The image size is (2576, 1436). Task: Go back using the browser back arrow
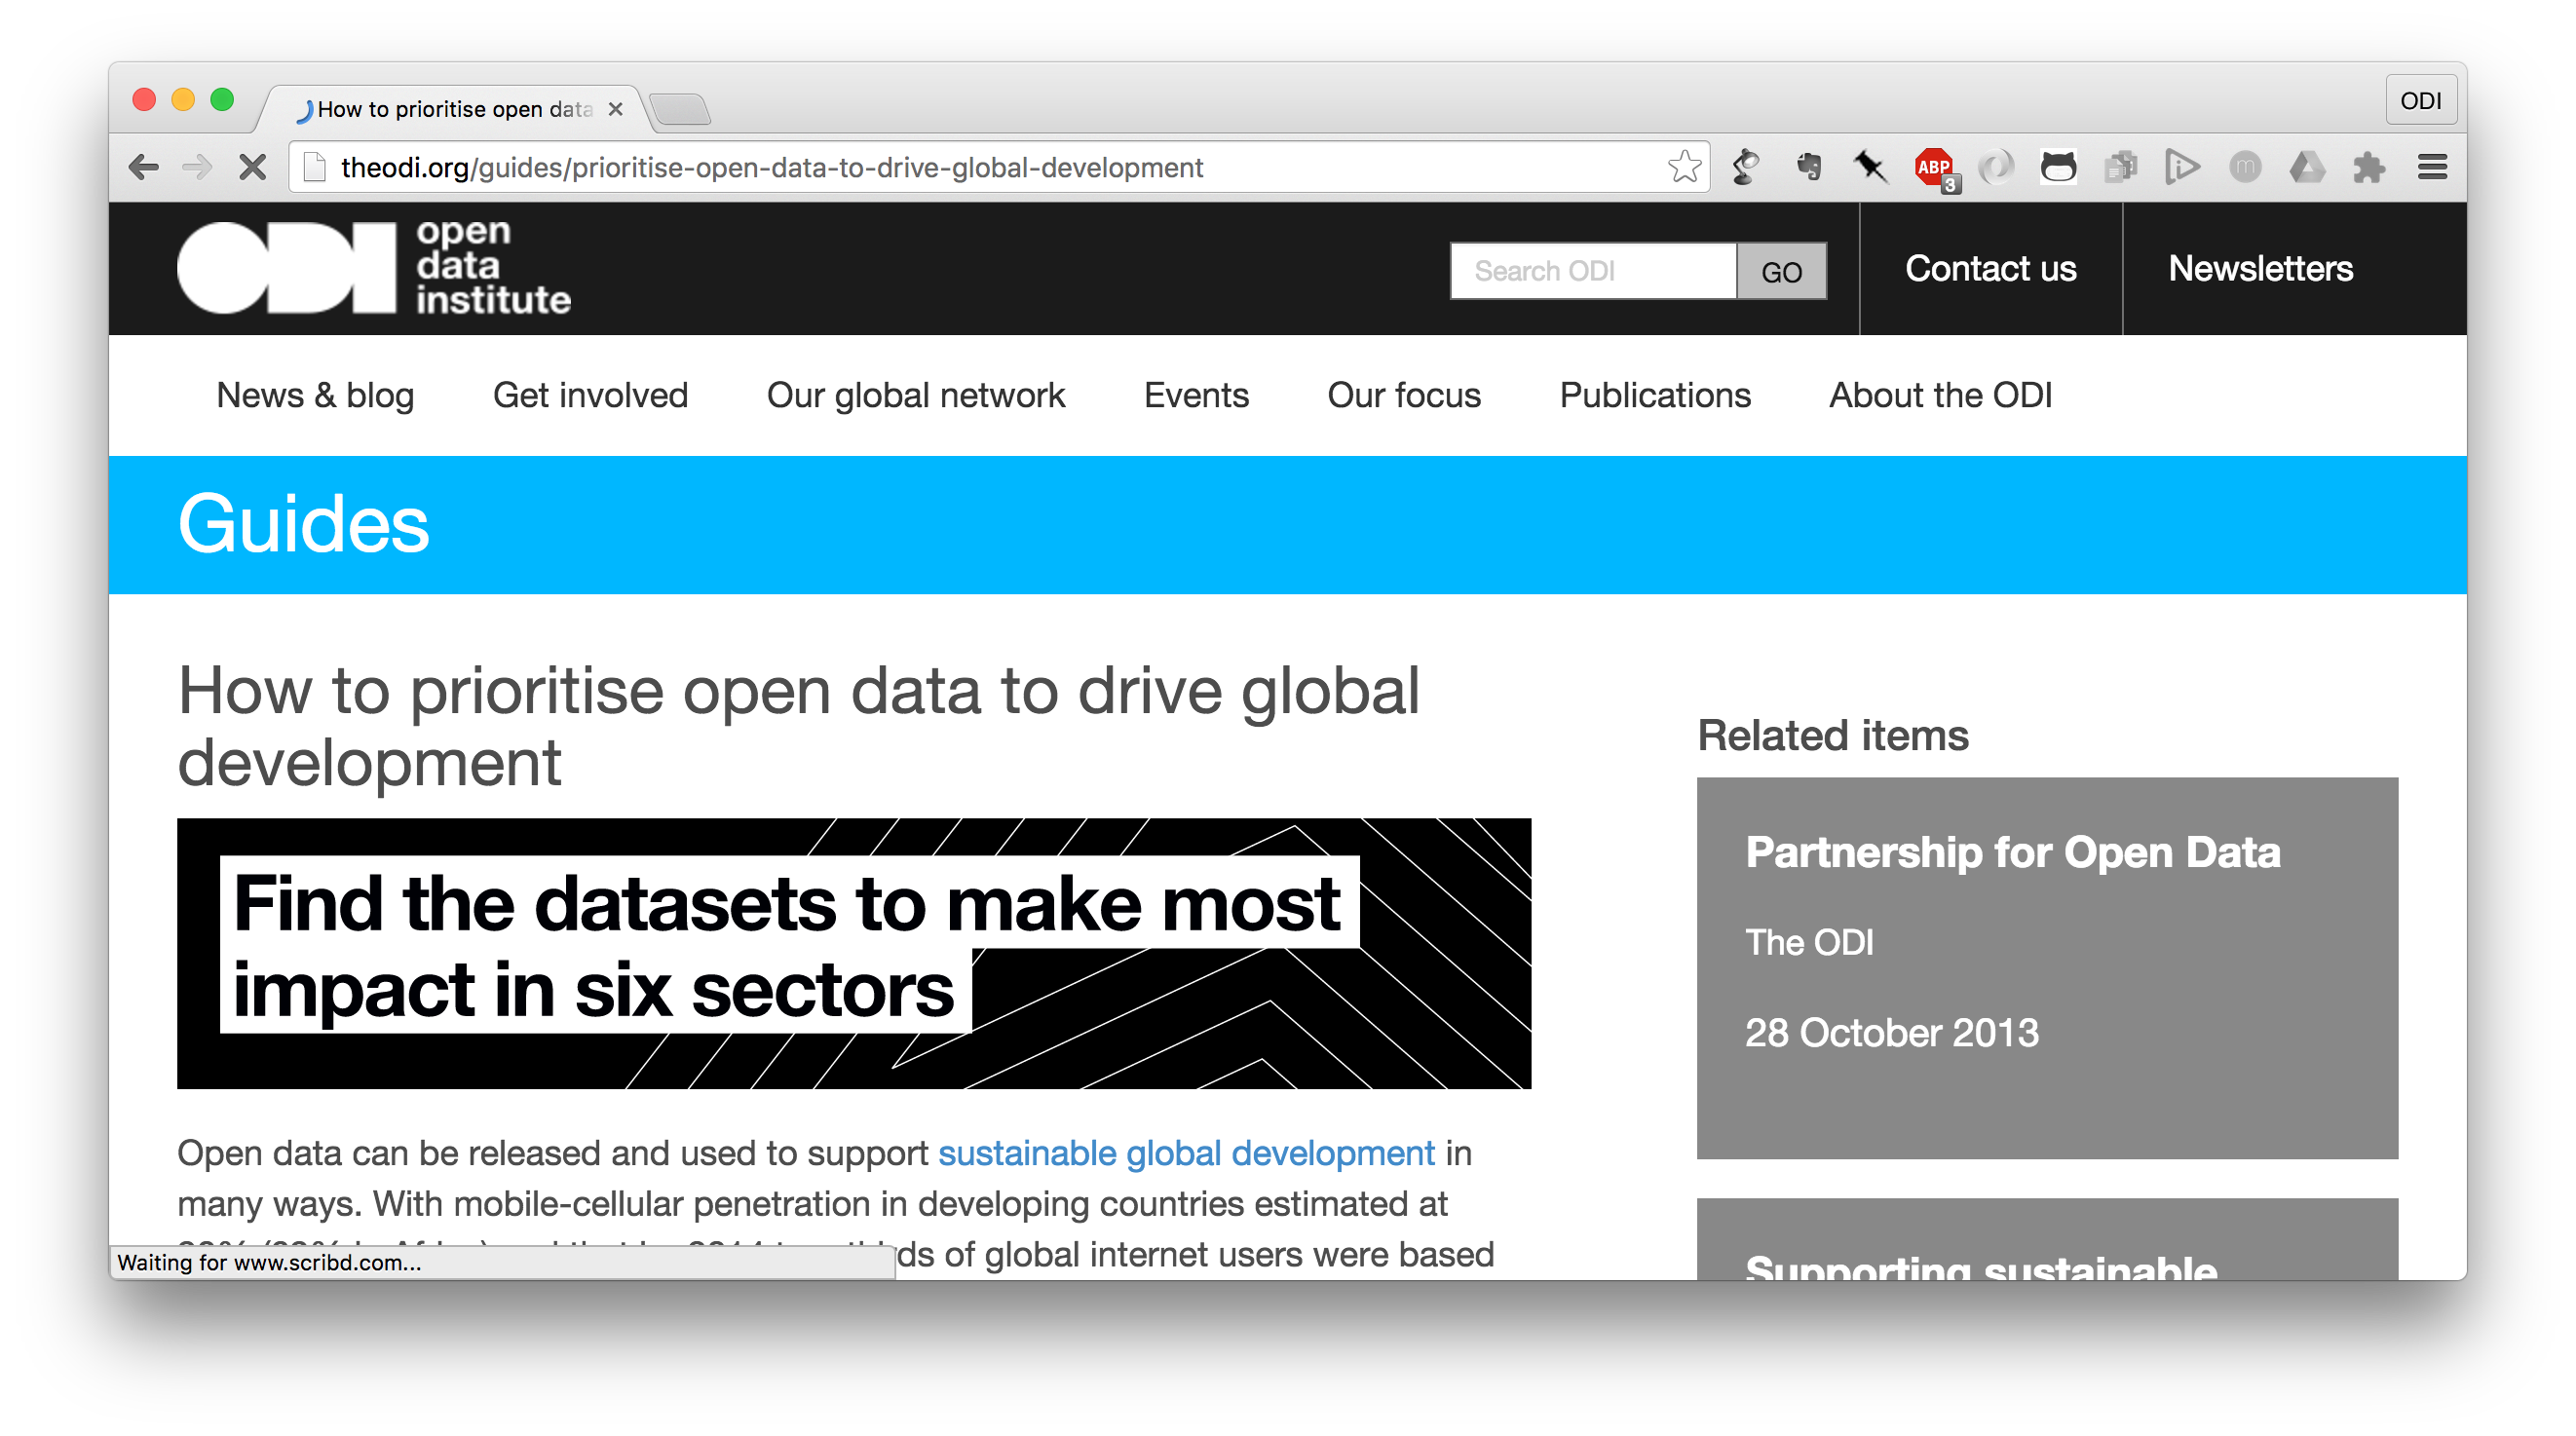click(144, 167)
